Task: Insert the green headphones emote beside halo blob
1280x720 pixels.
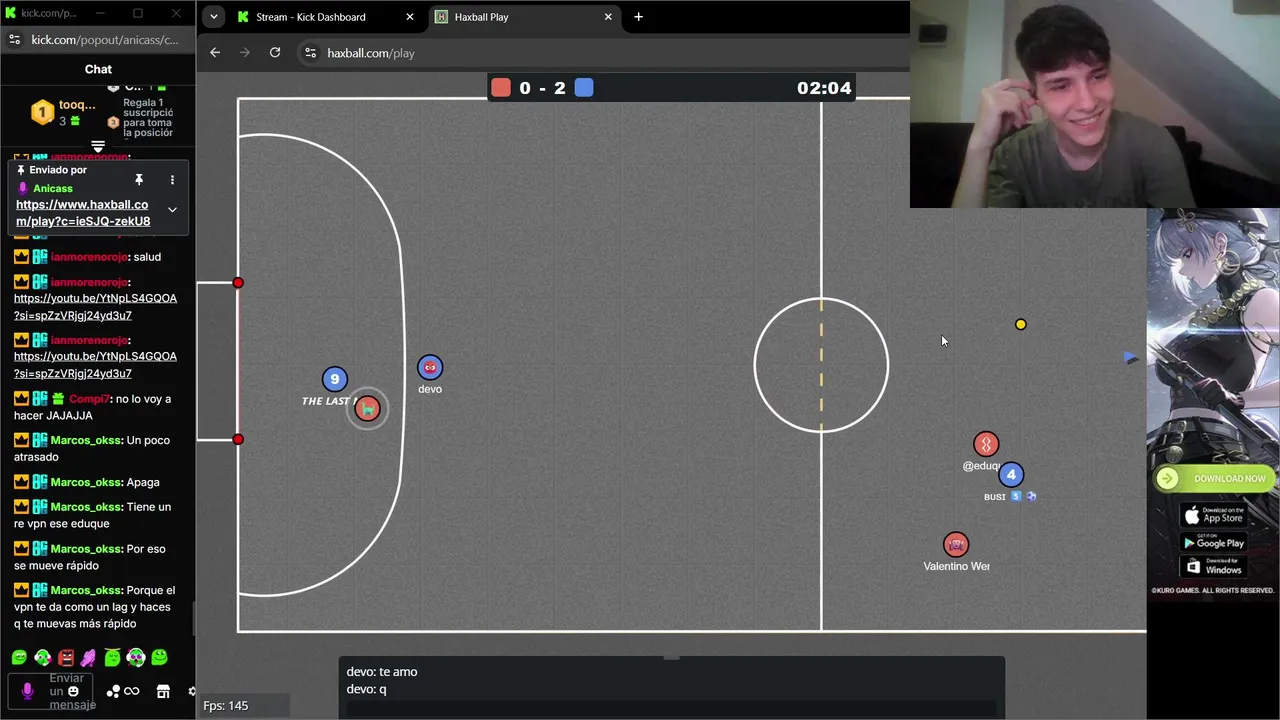Action: (x=136, y=658)
